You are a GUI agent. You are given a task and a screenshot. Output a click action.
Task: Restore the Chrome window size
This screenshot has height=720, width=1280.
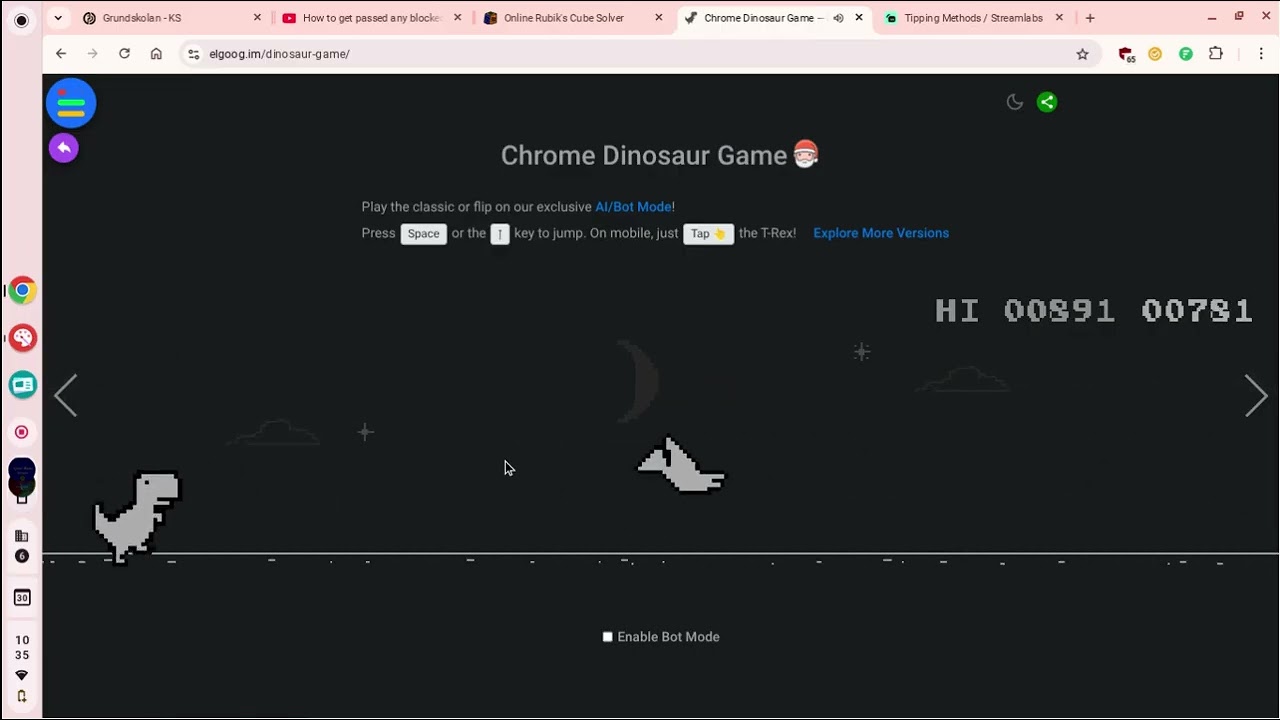pos(1239,17)
